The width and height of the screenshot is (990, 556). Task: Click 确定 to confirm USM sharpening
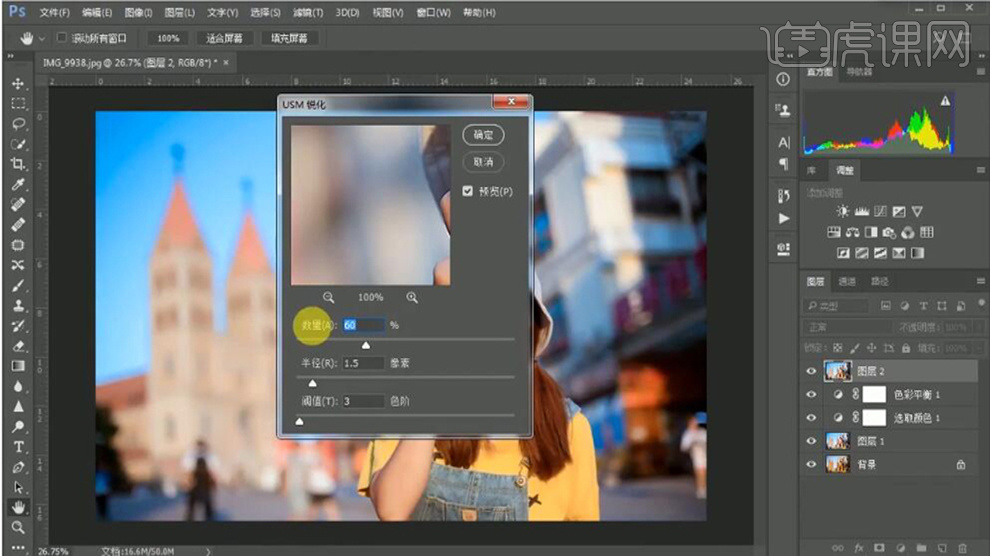[483, 134]
